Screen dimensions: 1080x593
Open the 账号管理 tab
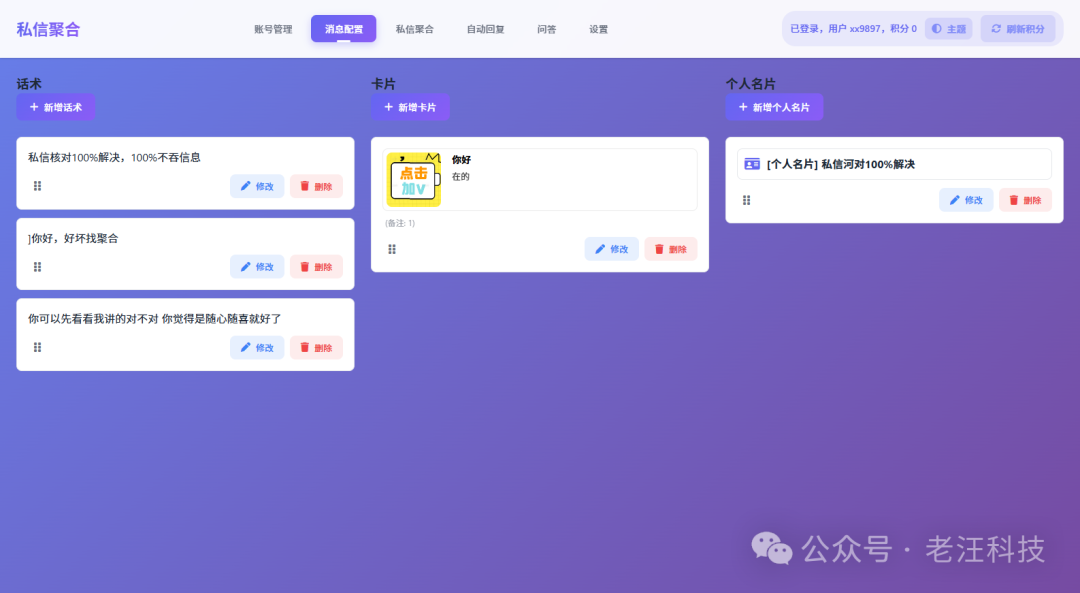[273, 29]
